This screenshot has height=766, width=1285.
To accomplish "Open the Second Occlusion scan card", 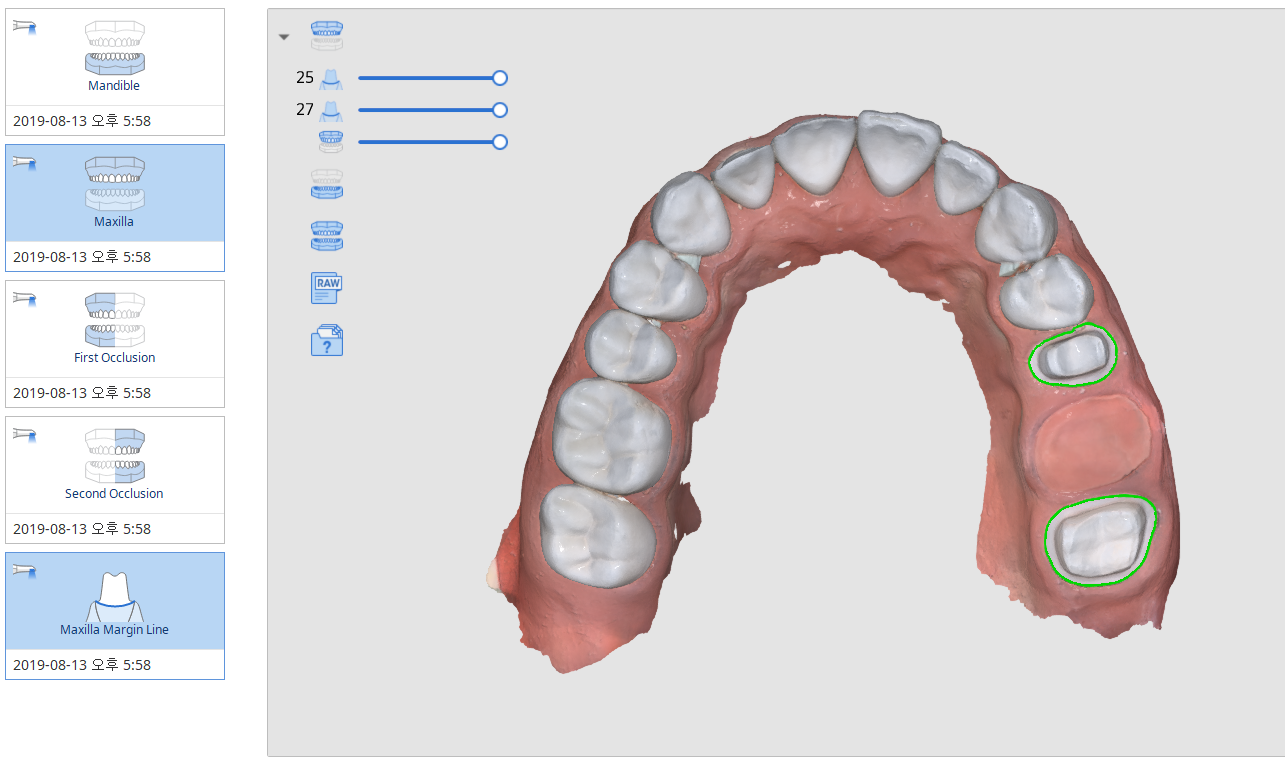I will 115,480.
